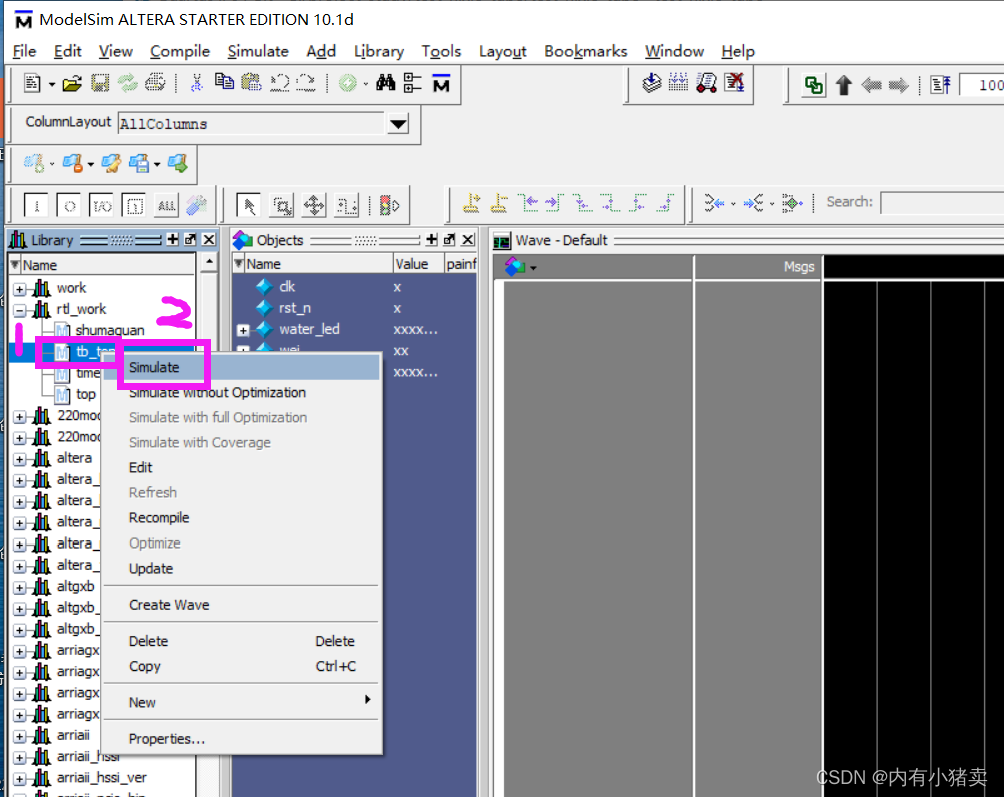This screenshot has height=797, width=1004.
Task: Select the Zoom mode magnifier icon
Action: (282, 206)
